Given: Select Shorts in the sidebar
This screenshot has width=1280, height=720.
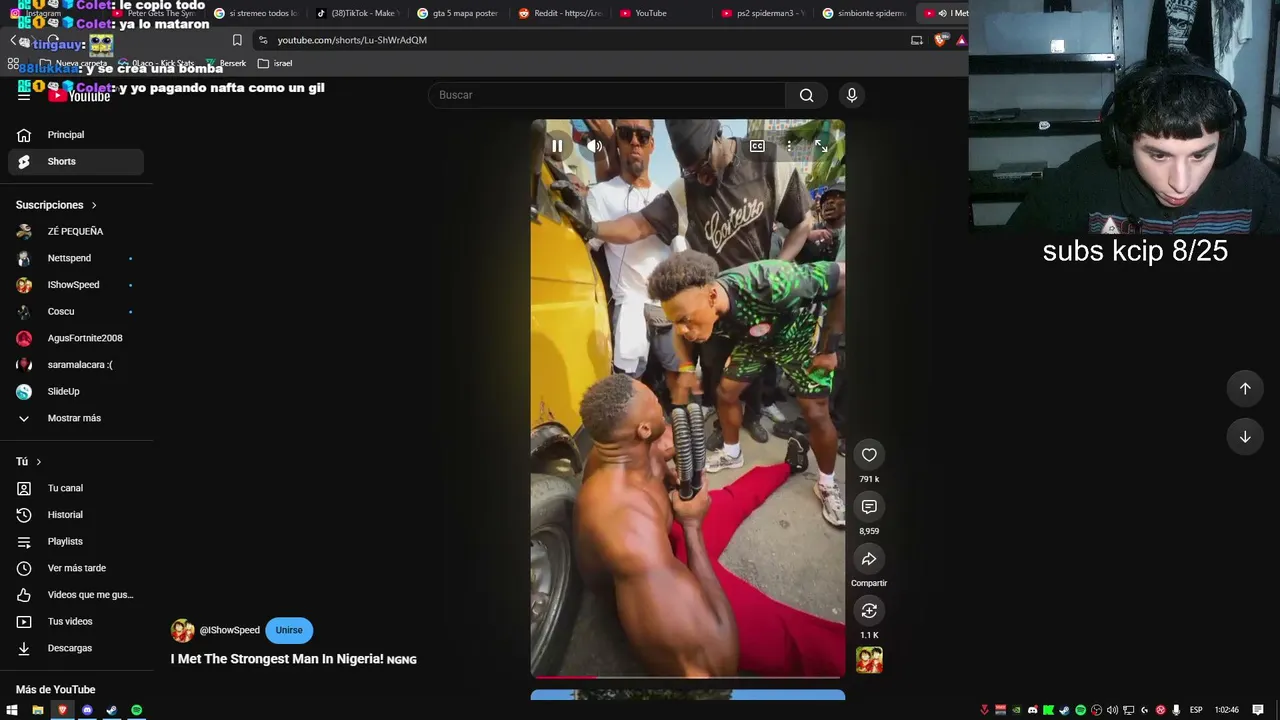Looking at the screenshot, I should 76,161.
